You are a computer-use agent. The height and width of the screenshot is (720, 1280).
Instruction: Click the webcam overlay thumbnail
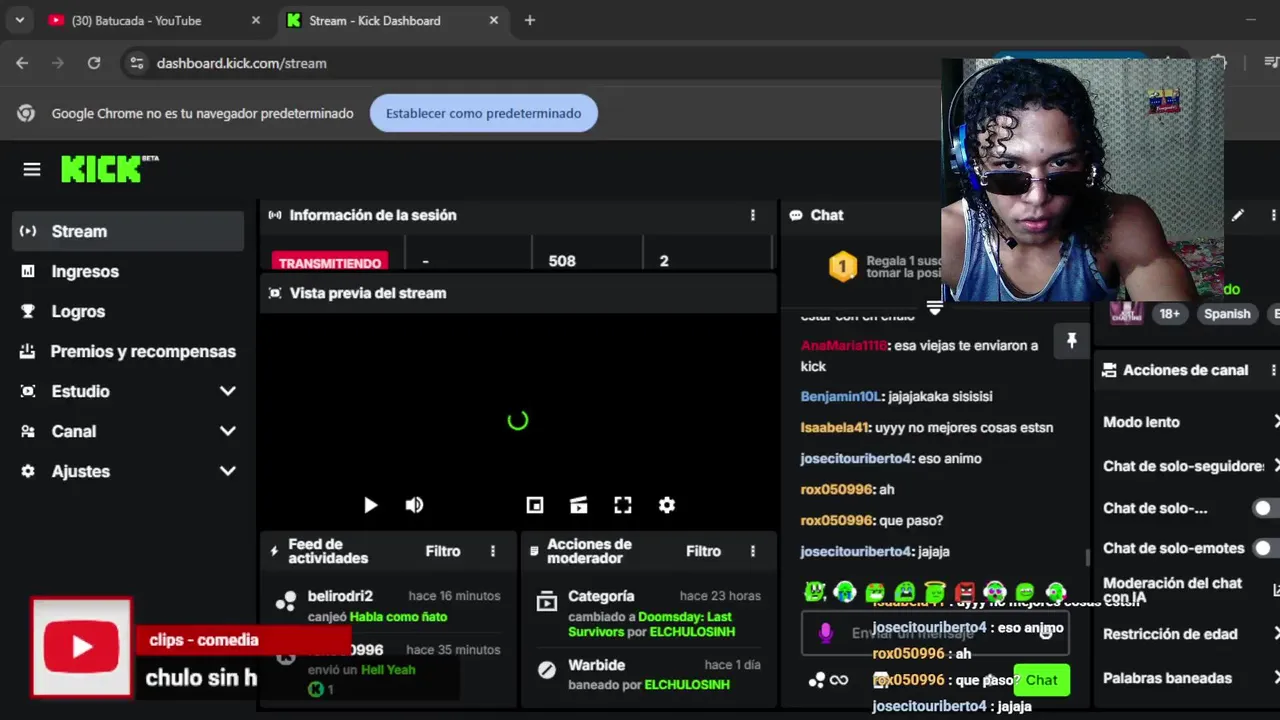1083,180
